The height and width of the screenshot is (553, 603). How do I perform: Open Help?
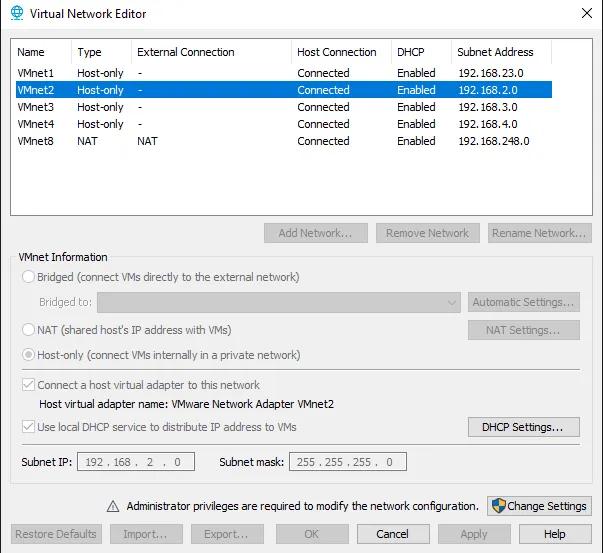[x=555, y=534]
